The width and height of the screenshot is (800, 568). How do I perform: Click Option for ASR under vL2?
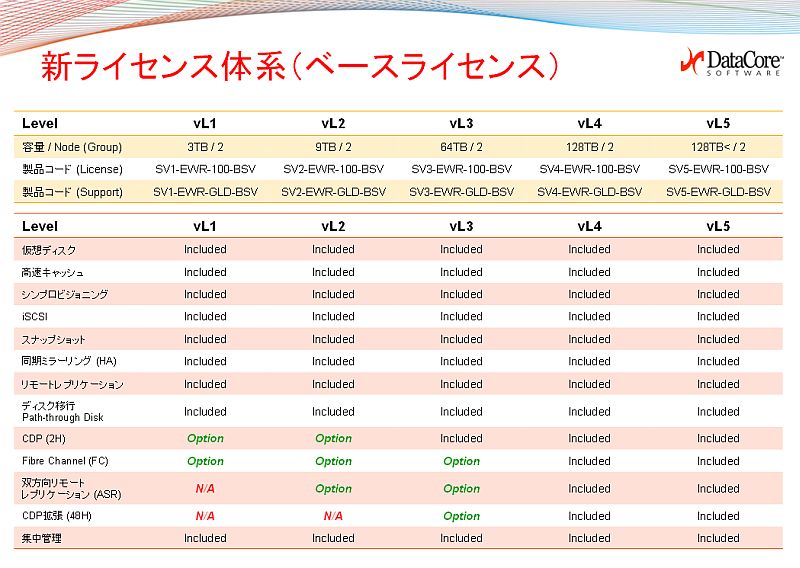pos(333,489)
